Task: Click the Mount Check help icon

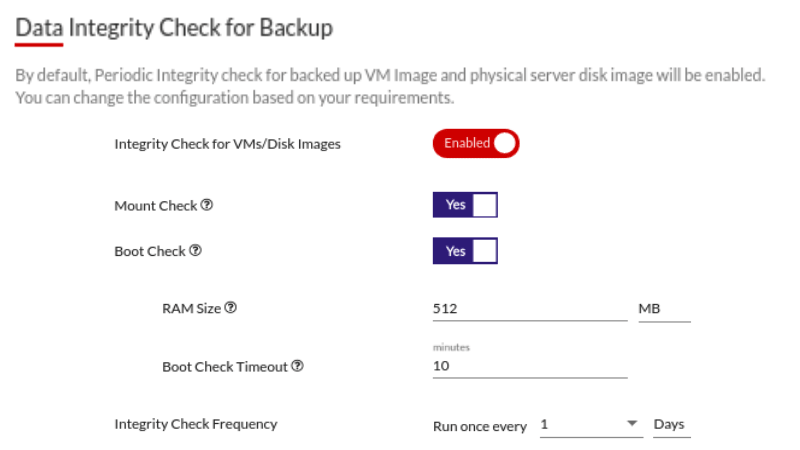Action: (x=207, y=205)
